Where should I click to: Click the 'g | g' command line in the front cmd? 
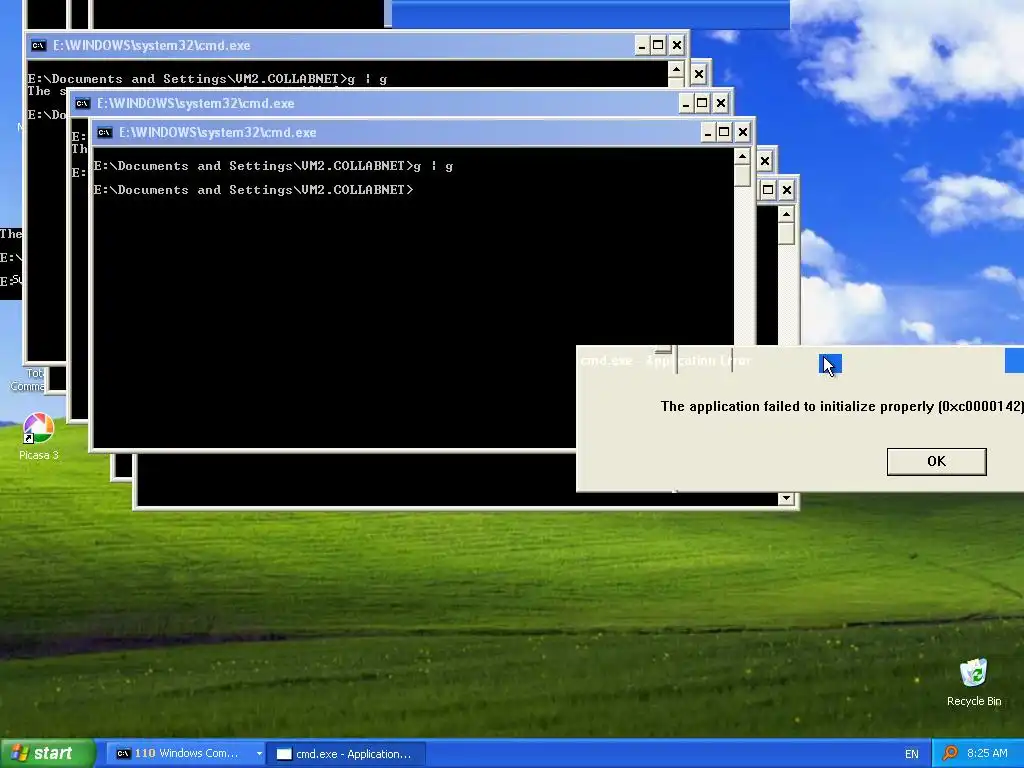pyautogui.click(x=273, y=166)
